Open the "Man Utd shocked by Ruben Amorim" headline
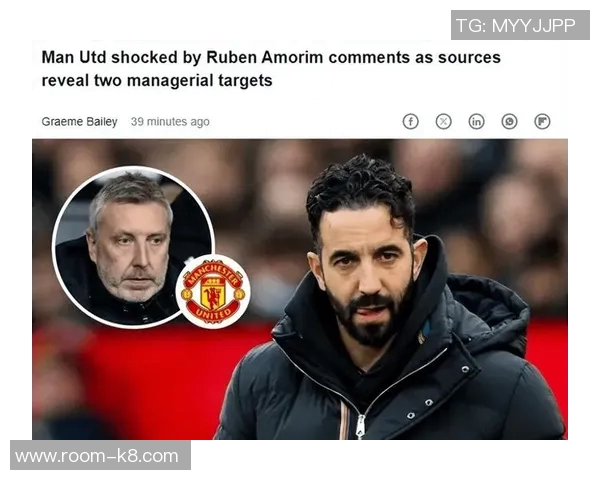Screen dimensions: 600x480 [x=271, y=69]
